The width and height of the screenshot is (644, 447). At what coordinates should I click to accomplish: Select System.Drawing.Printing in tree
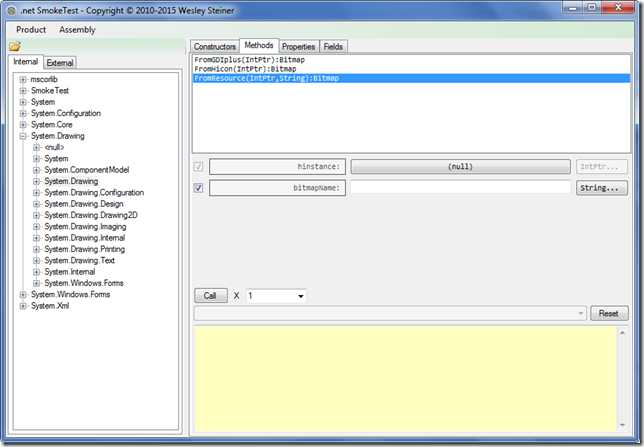(85, 249)
